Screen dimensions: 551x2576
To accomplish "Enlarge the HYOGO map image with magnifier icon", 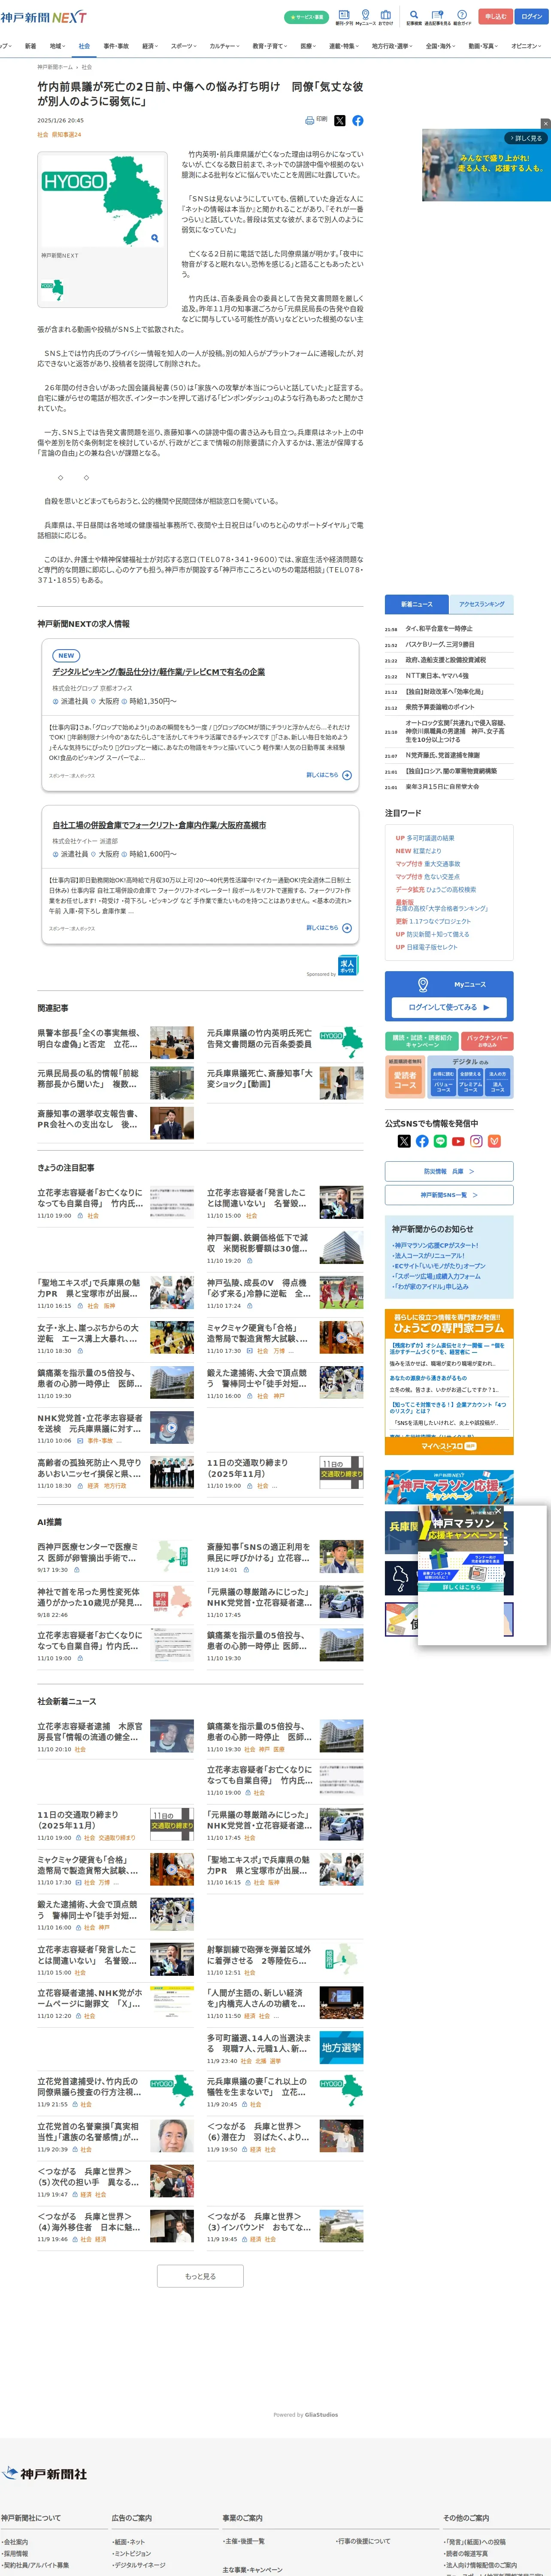I will click(155, 238).
